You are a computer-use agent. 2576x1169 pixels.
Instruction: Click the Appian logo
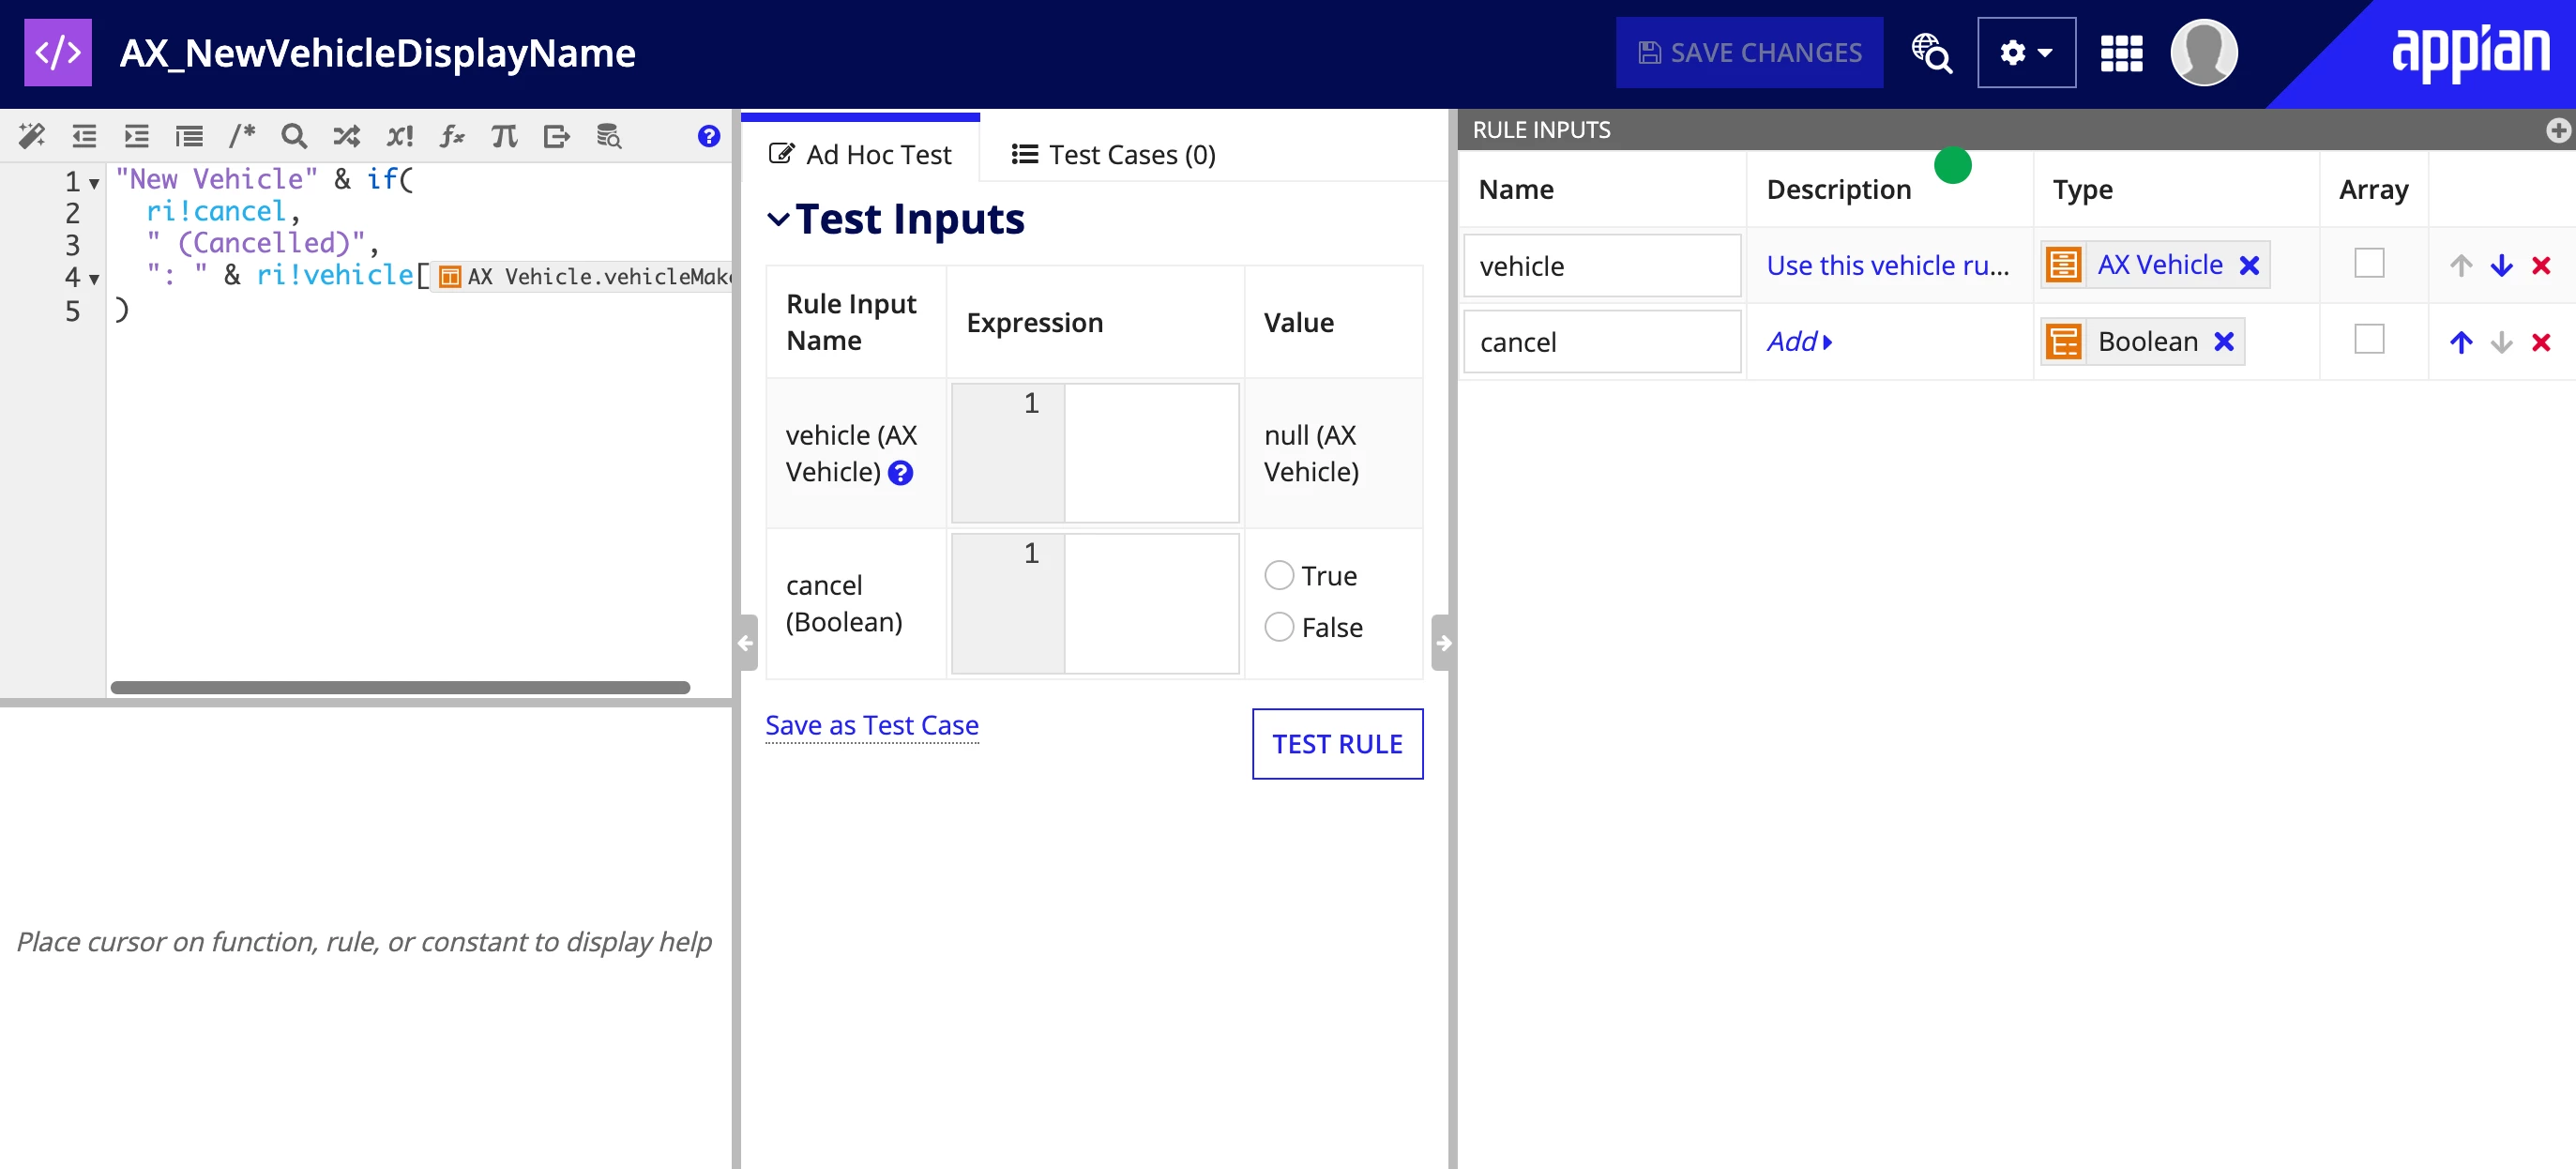[2470, 52]
